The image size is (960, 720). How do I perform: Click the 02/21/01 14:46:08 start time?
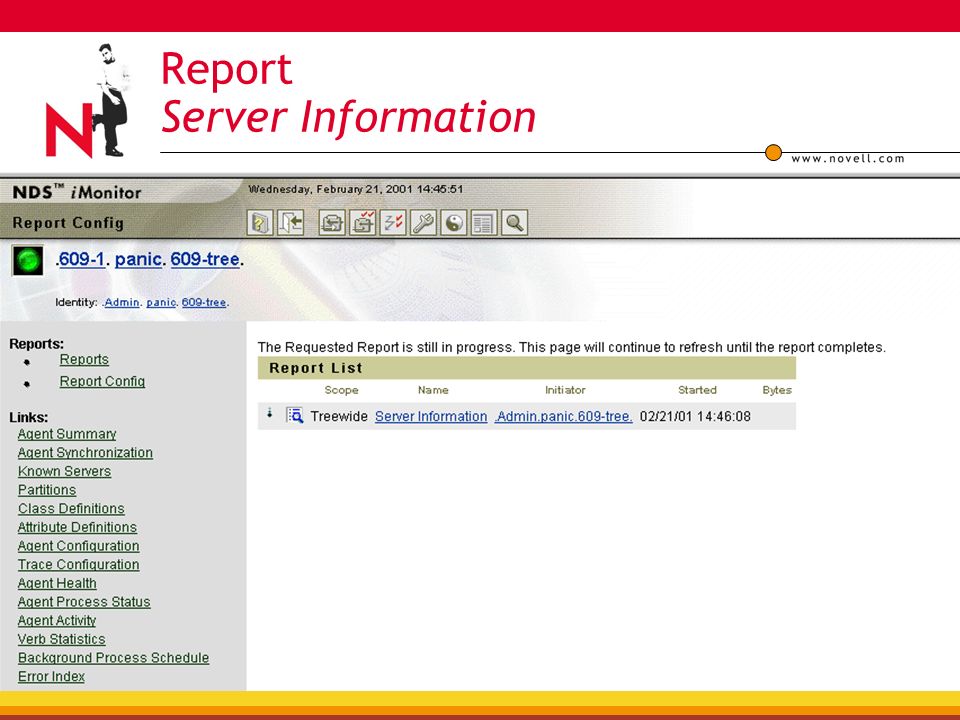pos(695,416)
